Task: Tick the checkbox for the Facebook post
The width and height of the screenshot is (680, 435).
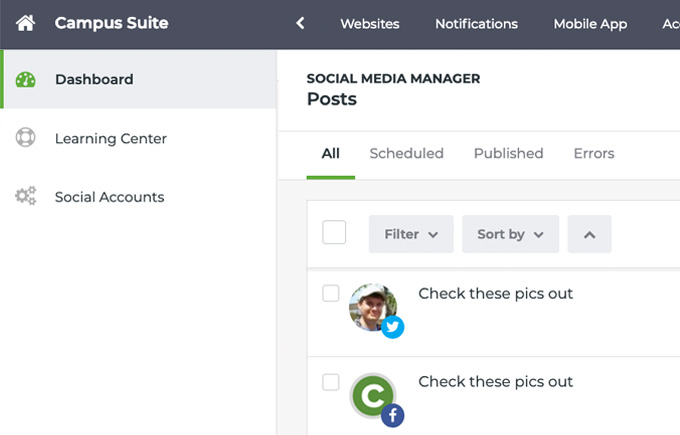Action: (331, 382)
